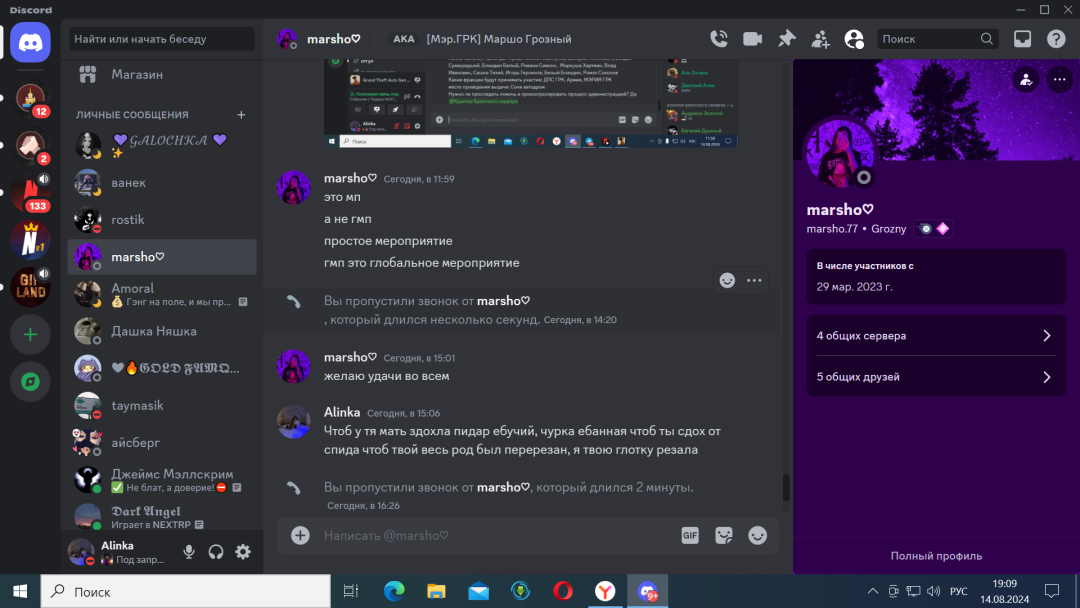Hide the user profile panel

click(x=854, y=39)
